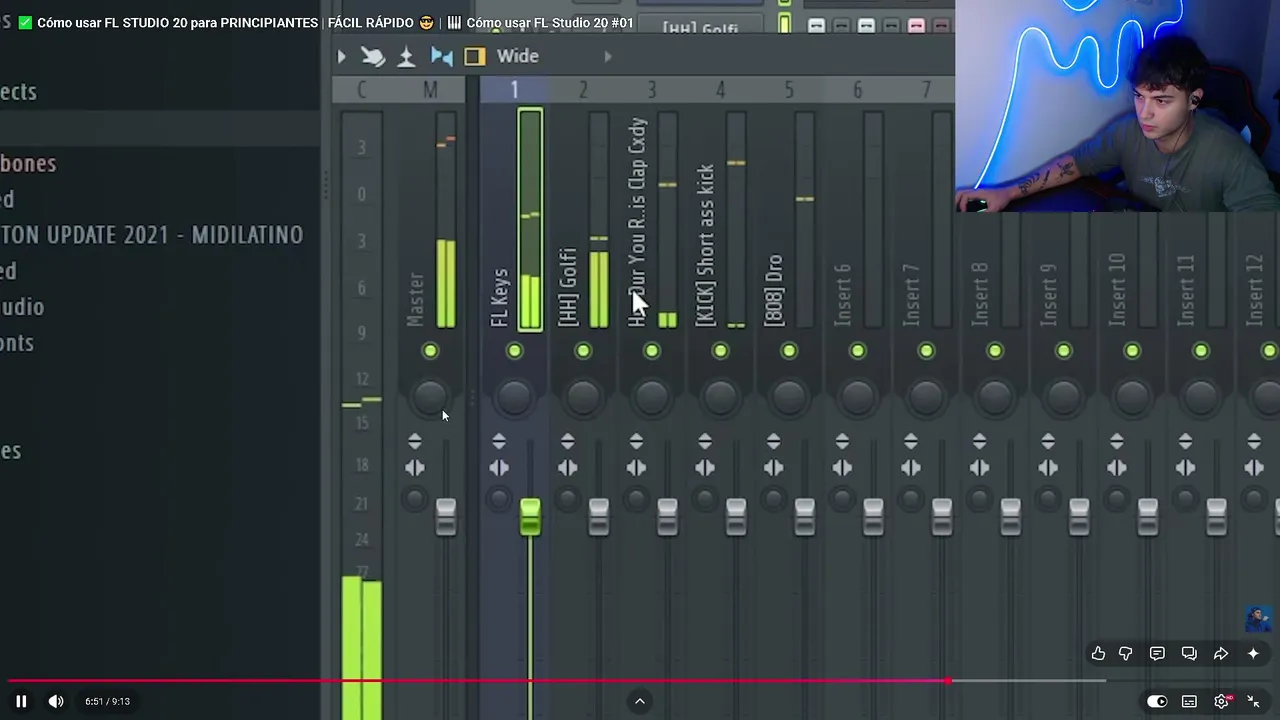This screenshot has height=720, width=1280.
Task: Turn on subtitles captions
Action: coord(1189,701)
